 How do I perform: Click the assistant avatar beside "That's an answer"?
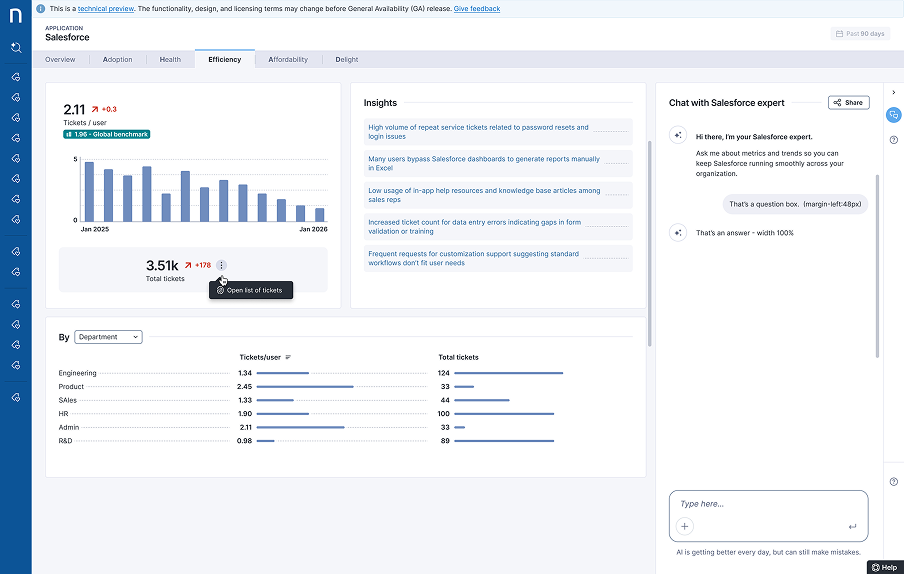coord(678,233)
